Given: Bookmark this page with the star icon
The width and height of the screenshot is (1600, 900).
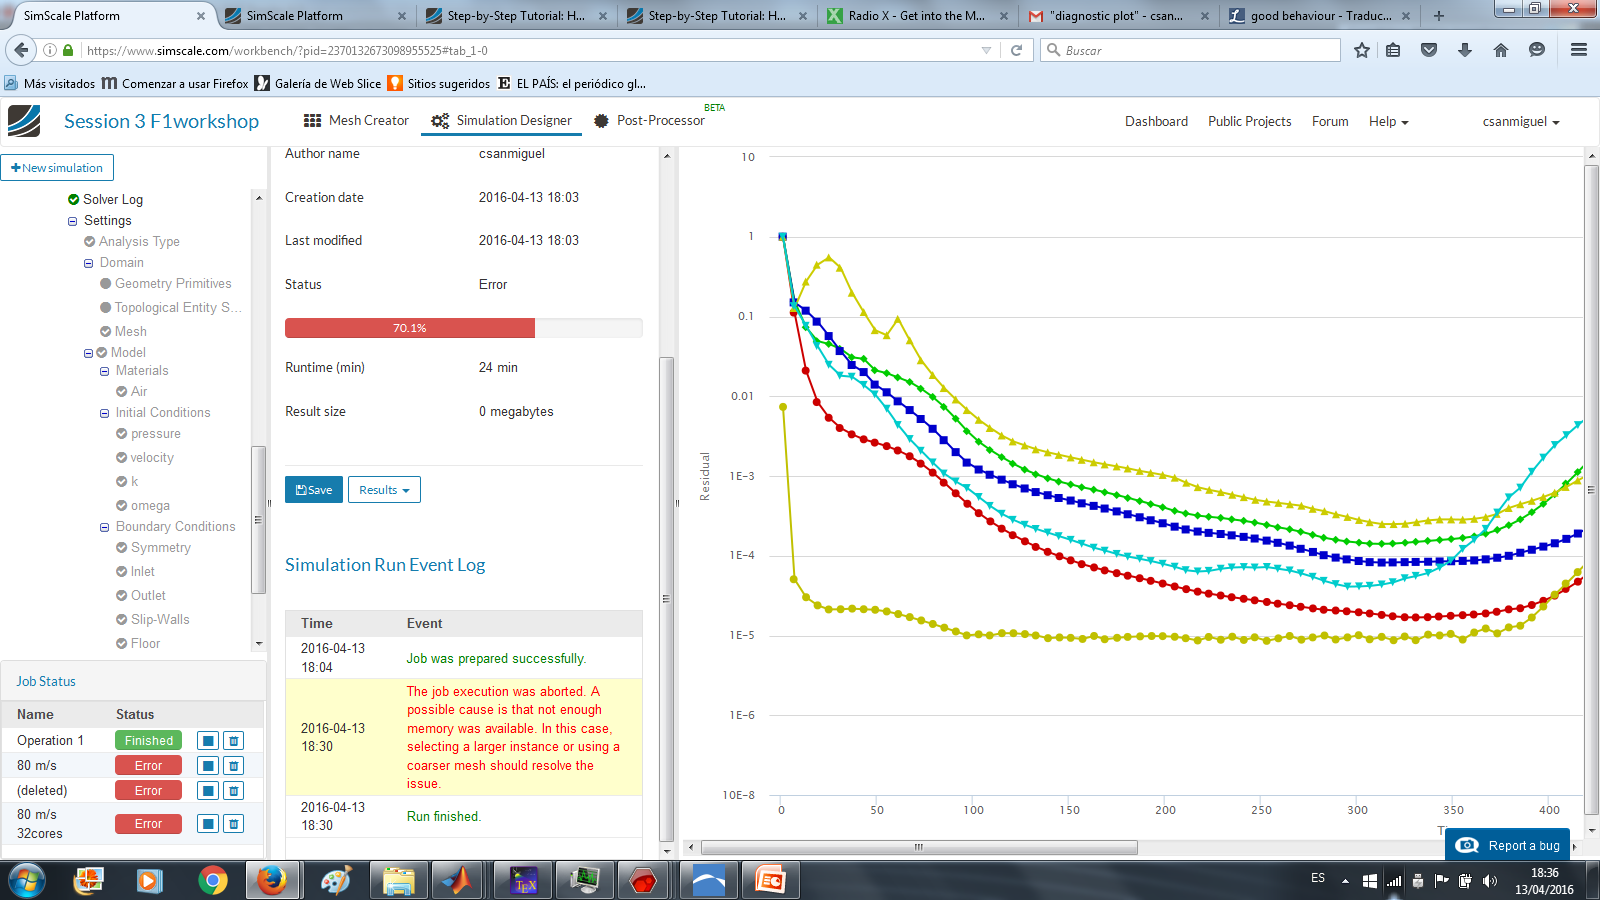Looking at the screenshot, I should coord(1361,50).
